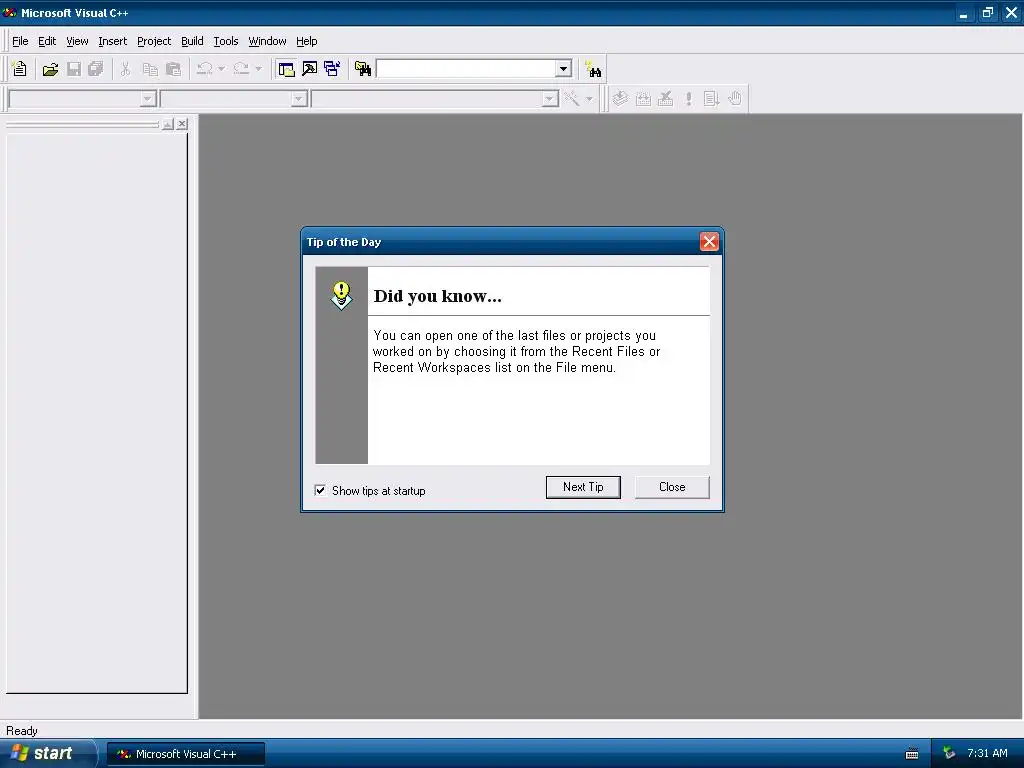Click the Paste clipboard icon
Screen dimensions: 1024x768
pyautogui.click(x=173, y=69)
